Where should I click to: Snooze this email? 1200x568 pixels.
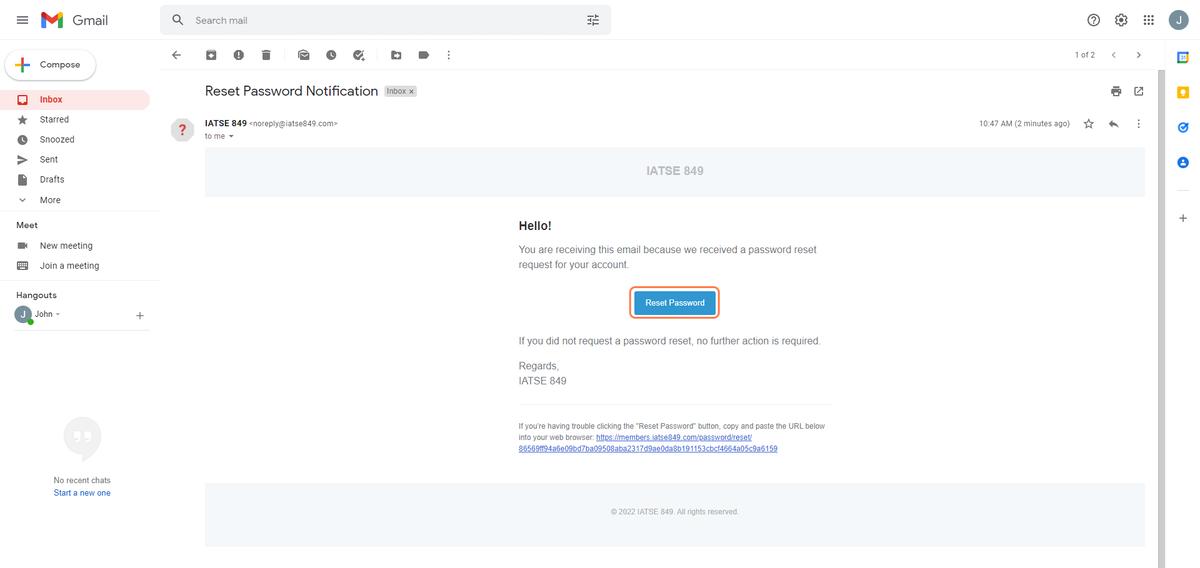click(330, 55)
